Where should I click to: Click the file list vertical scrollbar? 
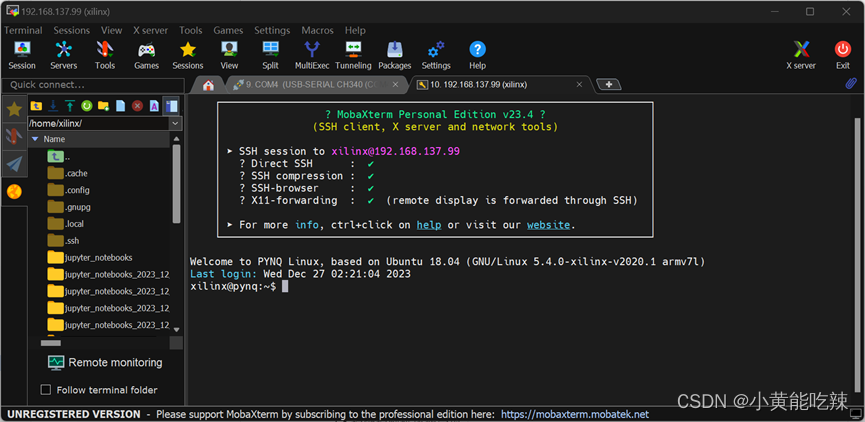177,184
